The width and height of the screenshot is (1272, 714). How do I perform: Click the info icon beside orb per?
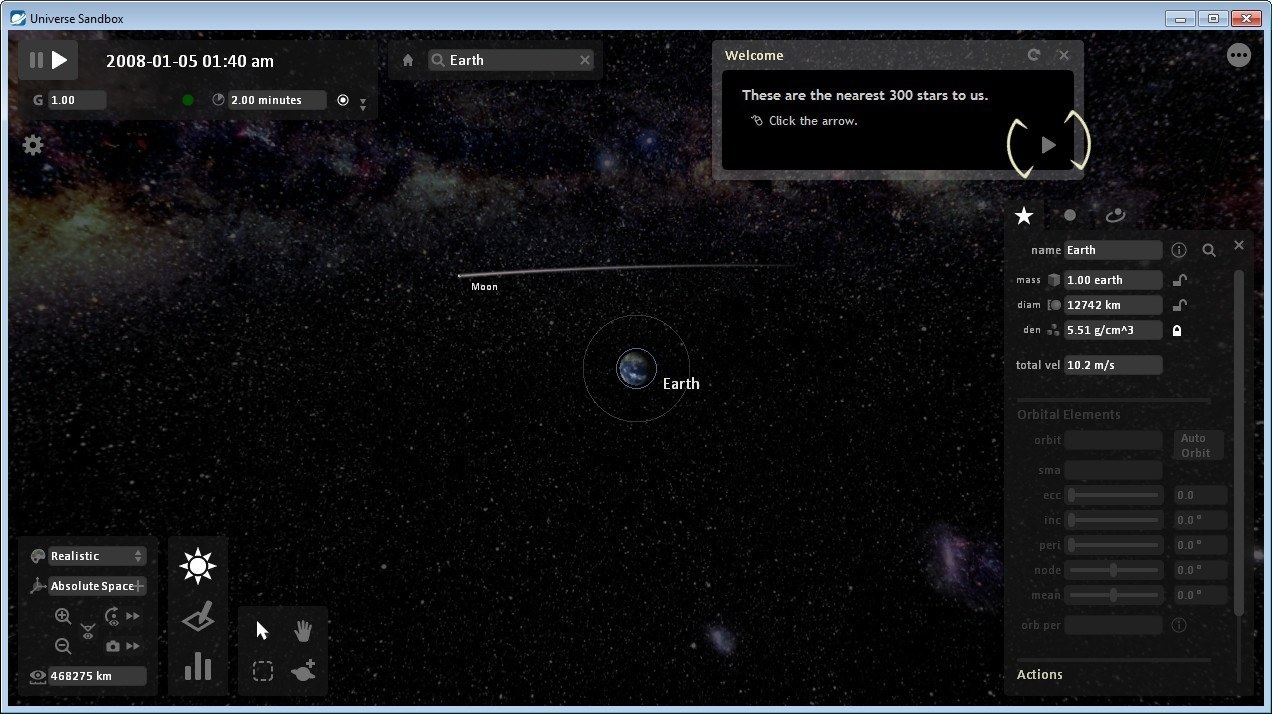click(1179, 625)
